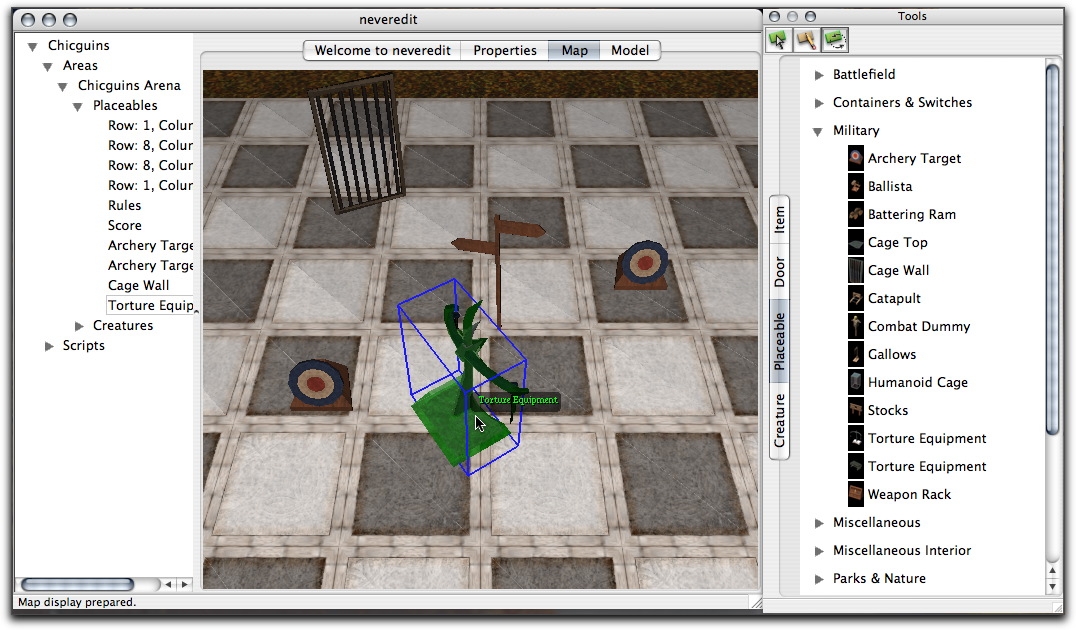This screenshot has height=630, width=1076.
Task: Click the Catapult icon in the list
Action: coord(855,298)
